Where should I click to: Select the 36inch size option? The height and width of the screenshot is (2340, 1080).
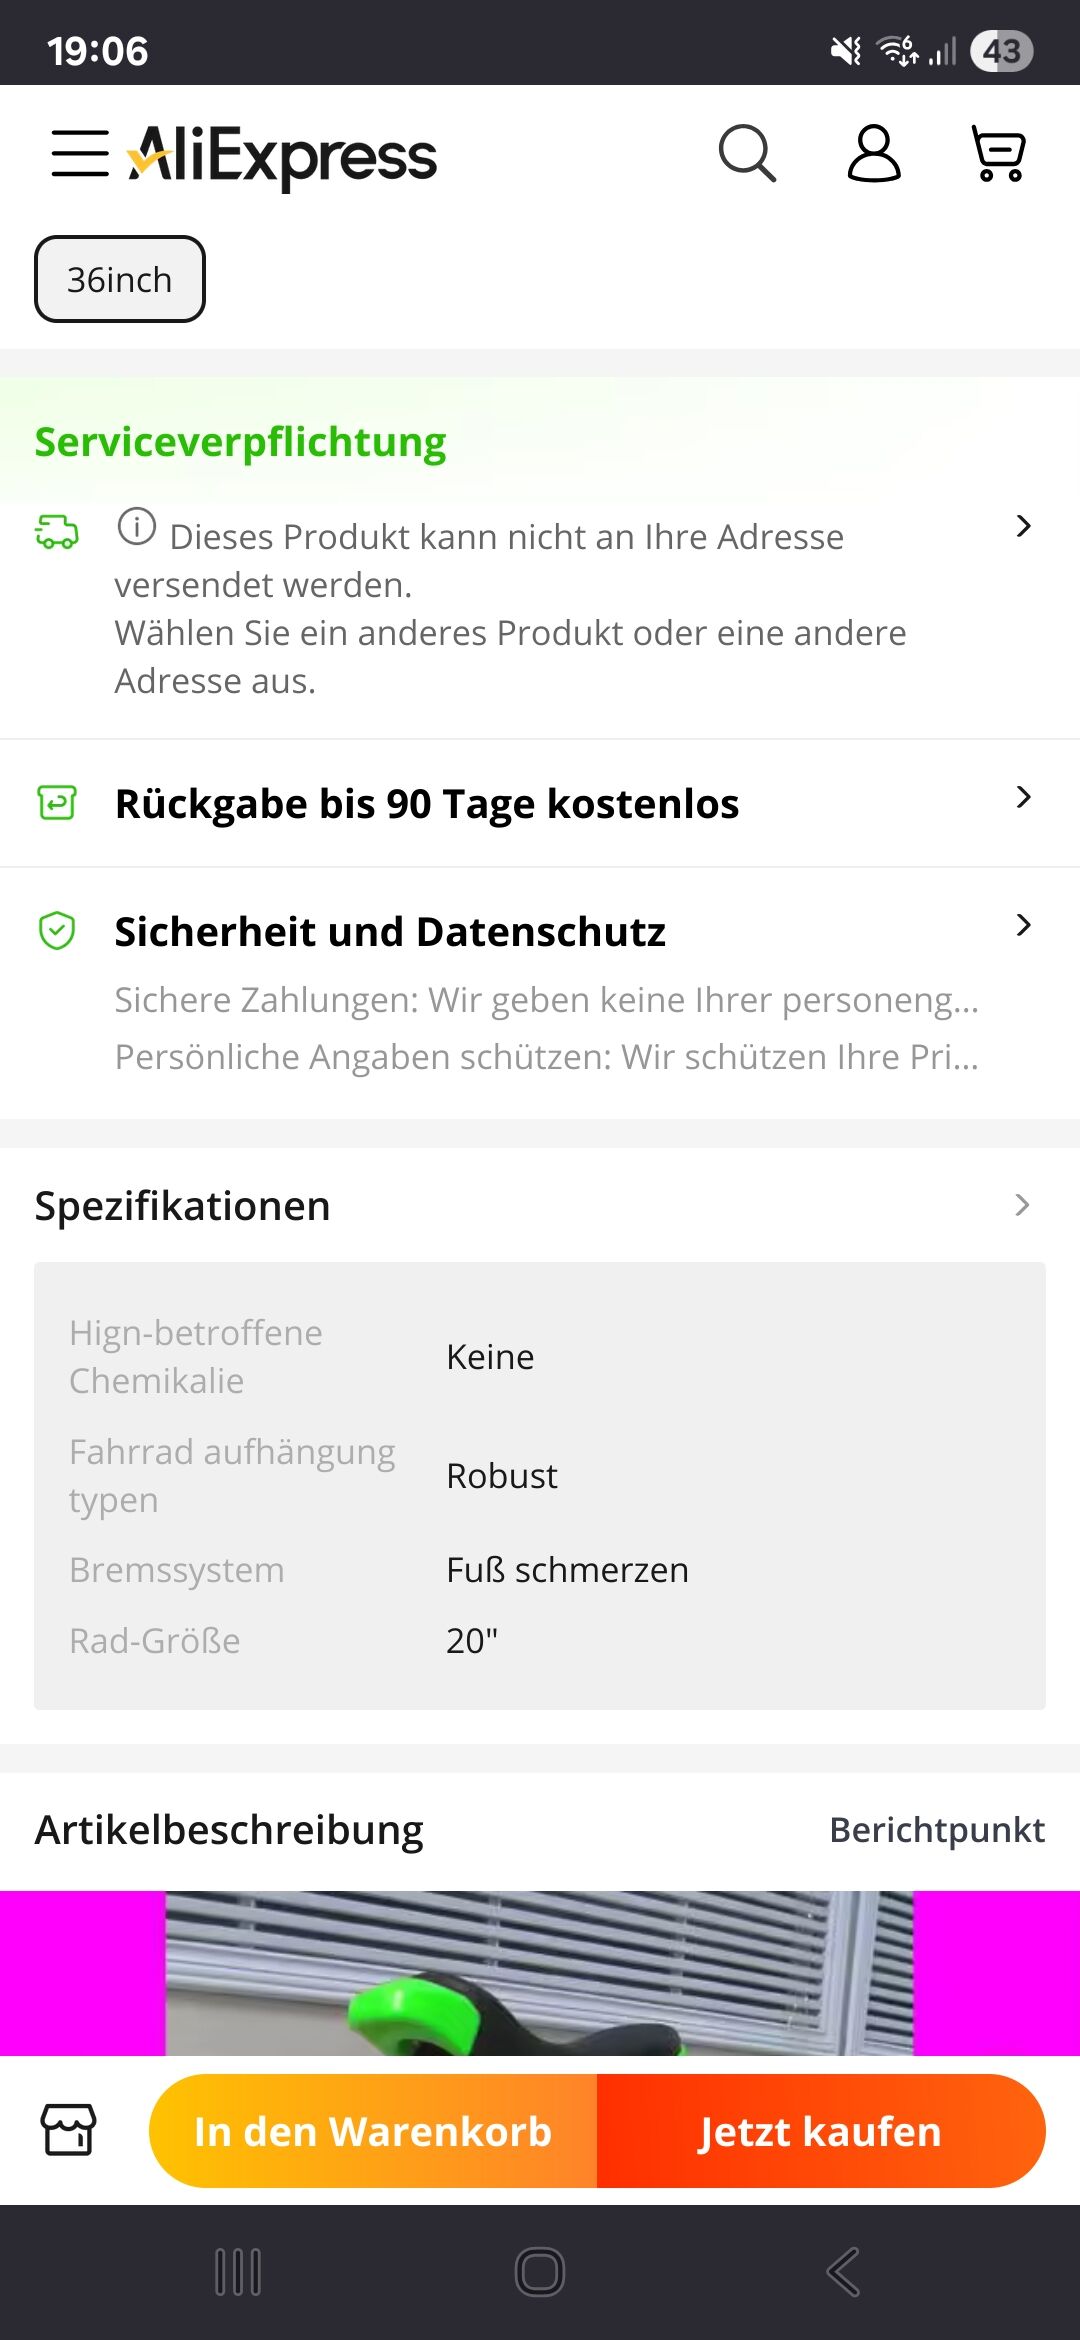pyautogui.click(x=120, y=279)
